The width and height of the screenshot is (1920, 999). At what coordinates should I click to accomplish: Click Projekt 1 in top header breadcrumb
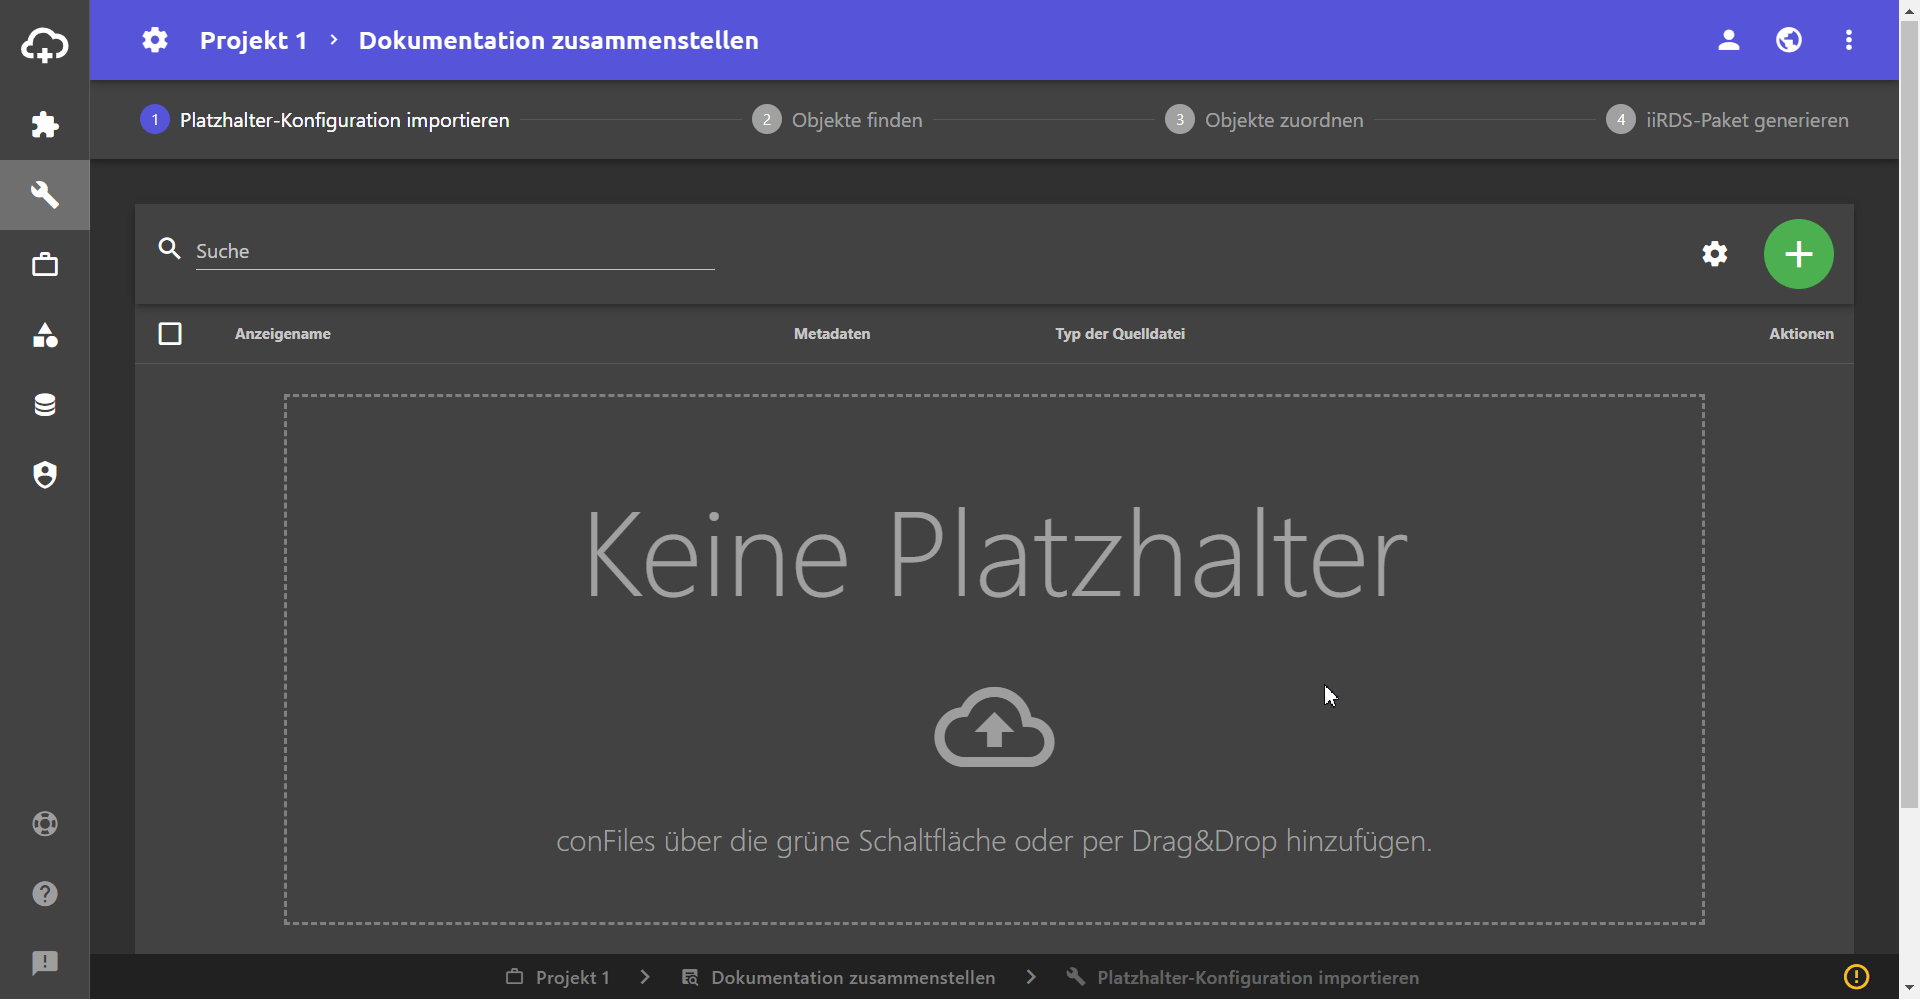point(253,41)
